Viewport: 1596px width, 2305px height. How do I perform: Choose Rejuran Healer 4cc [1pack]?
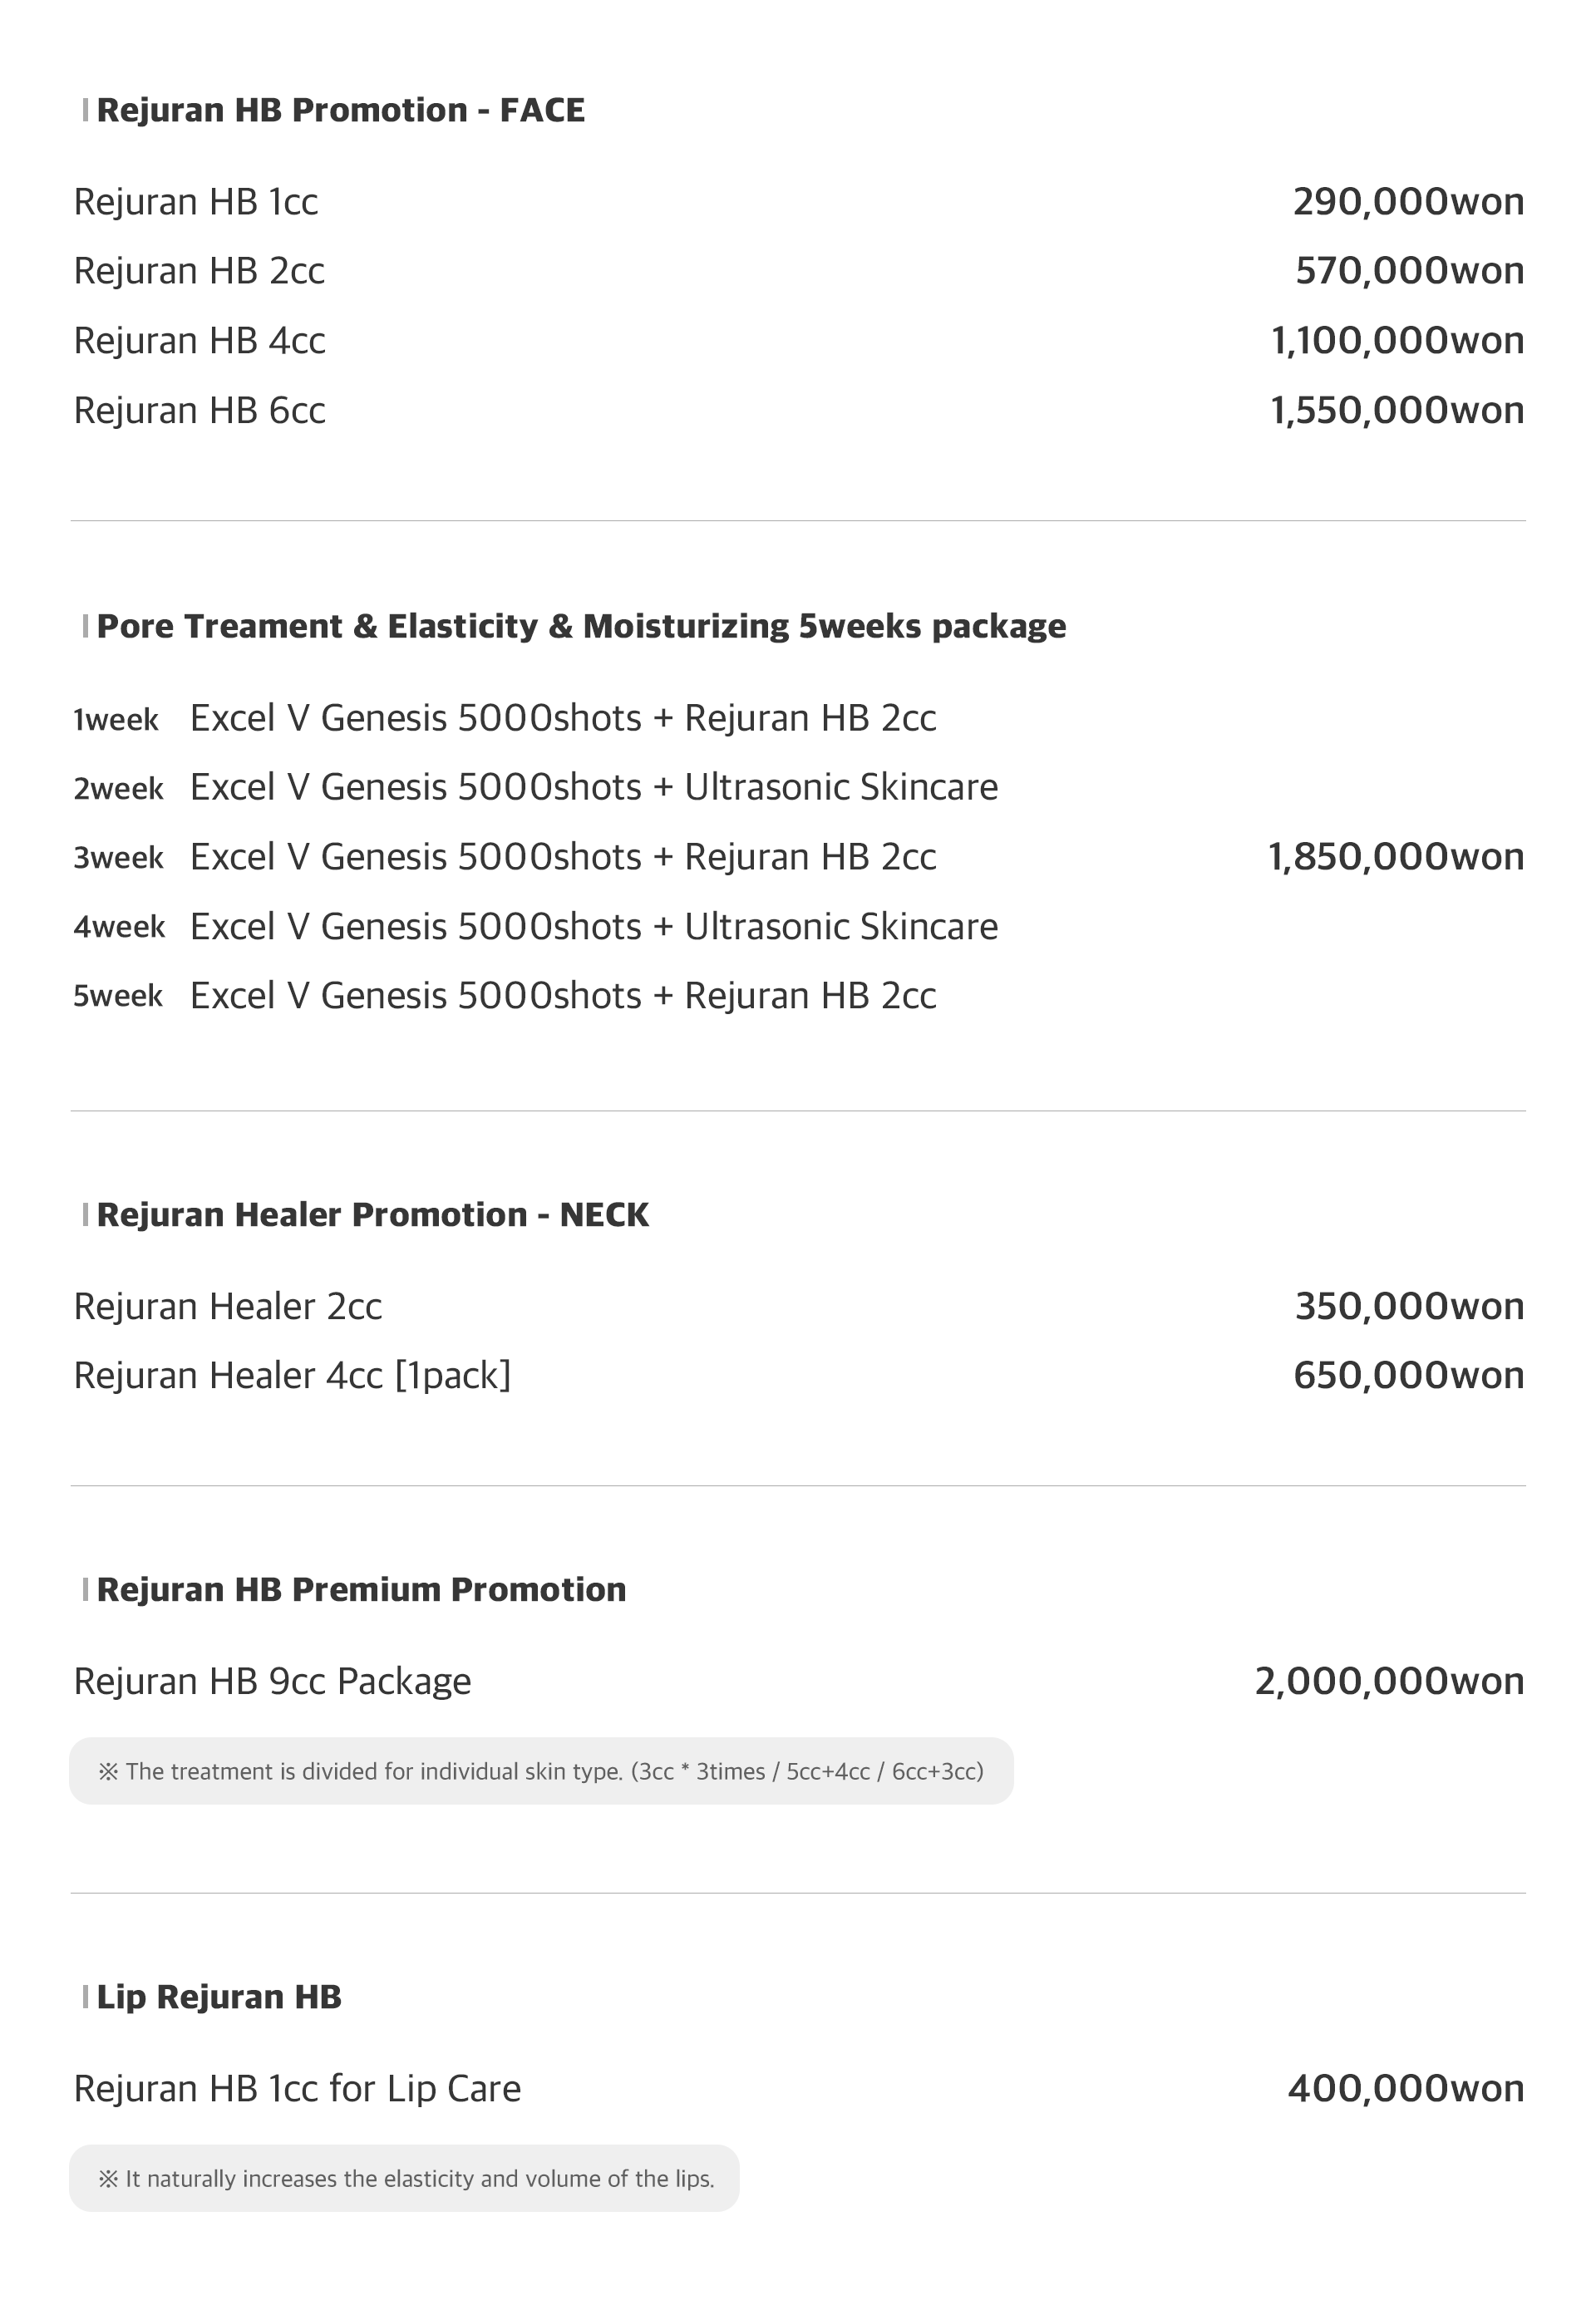coord(292,1376)
